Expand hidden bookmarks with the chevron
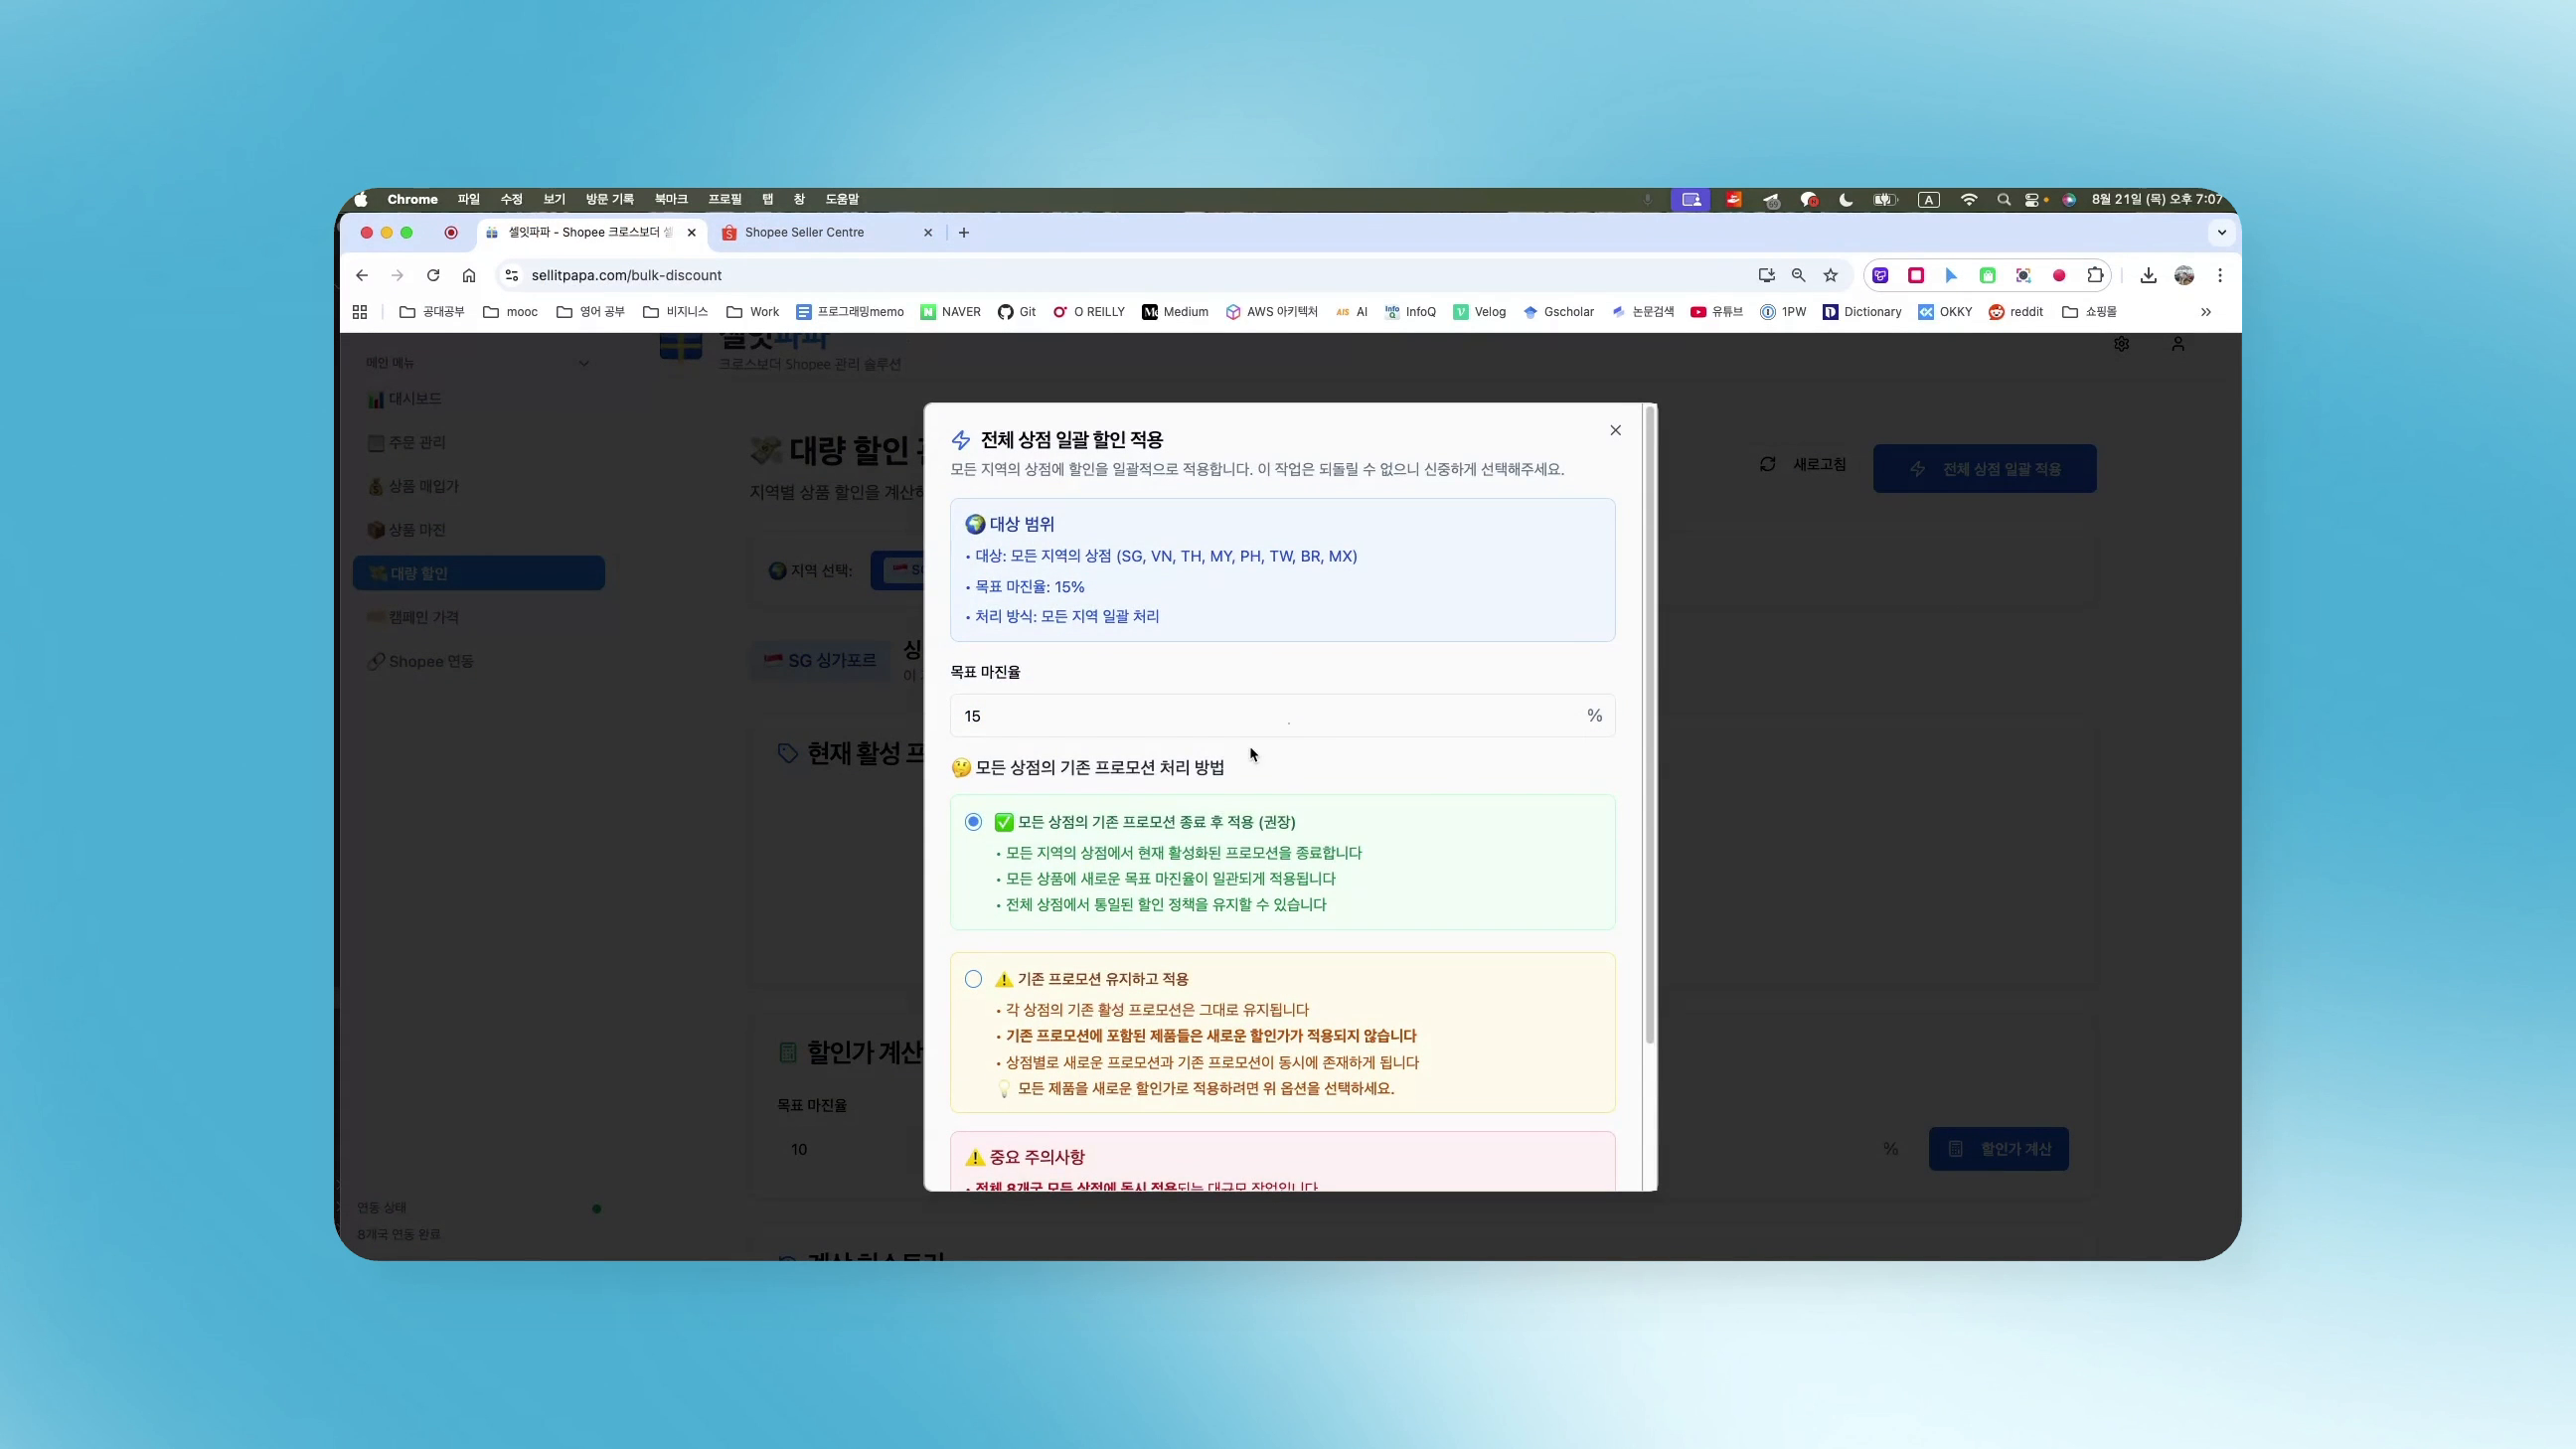This screenshot has height=1449, width=2576. (2204, 311)
